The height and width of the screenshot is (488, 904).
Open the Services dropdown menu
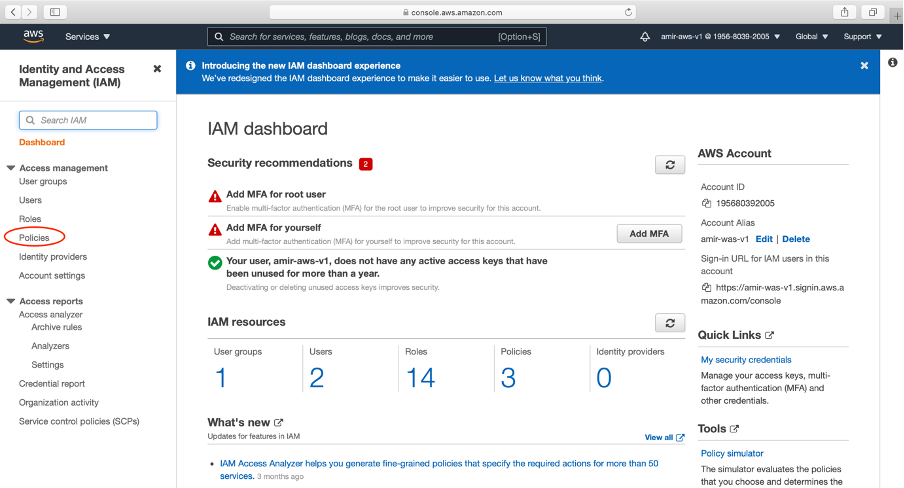point(88,36)
